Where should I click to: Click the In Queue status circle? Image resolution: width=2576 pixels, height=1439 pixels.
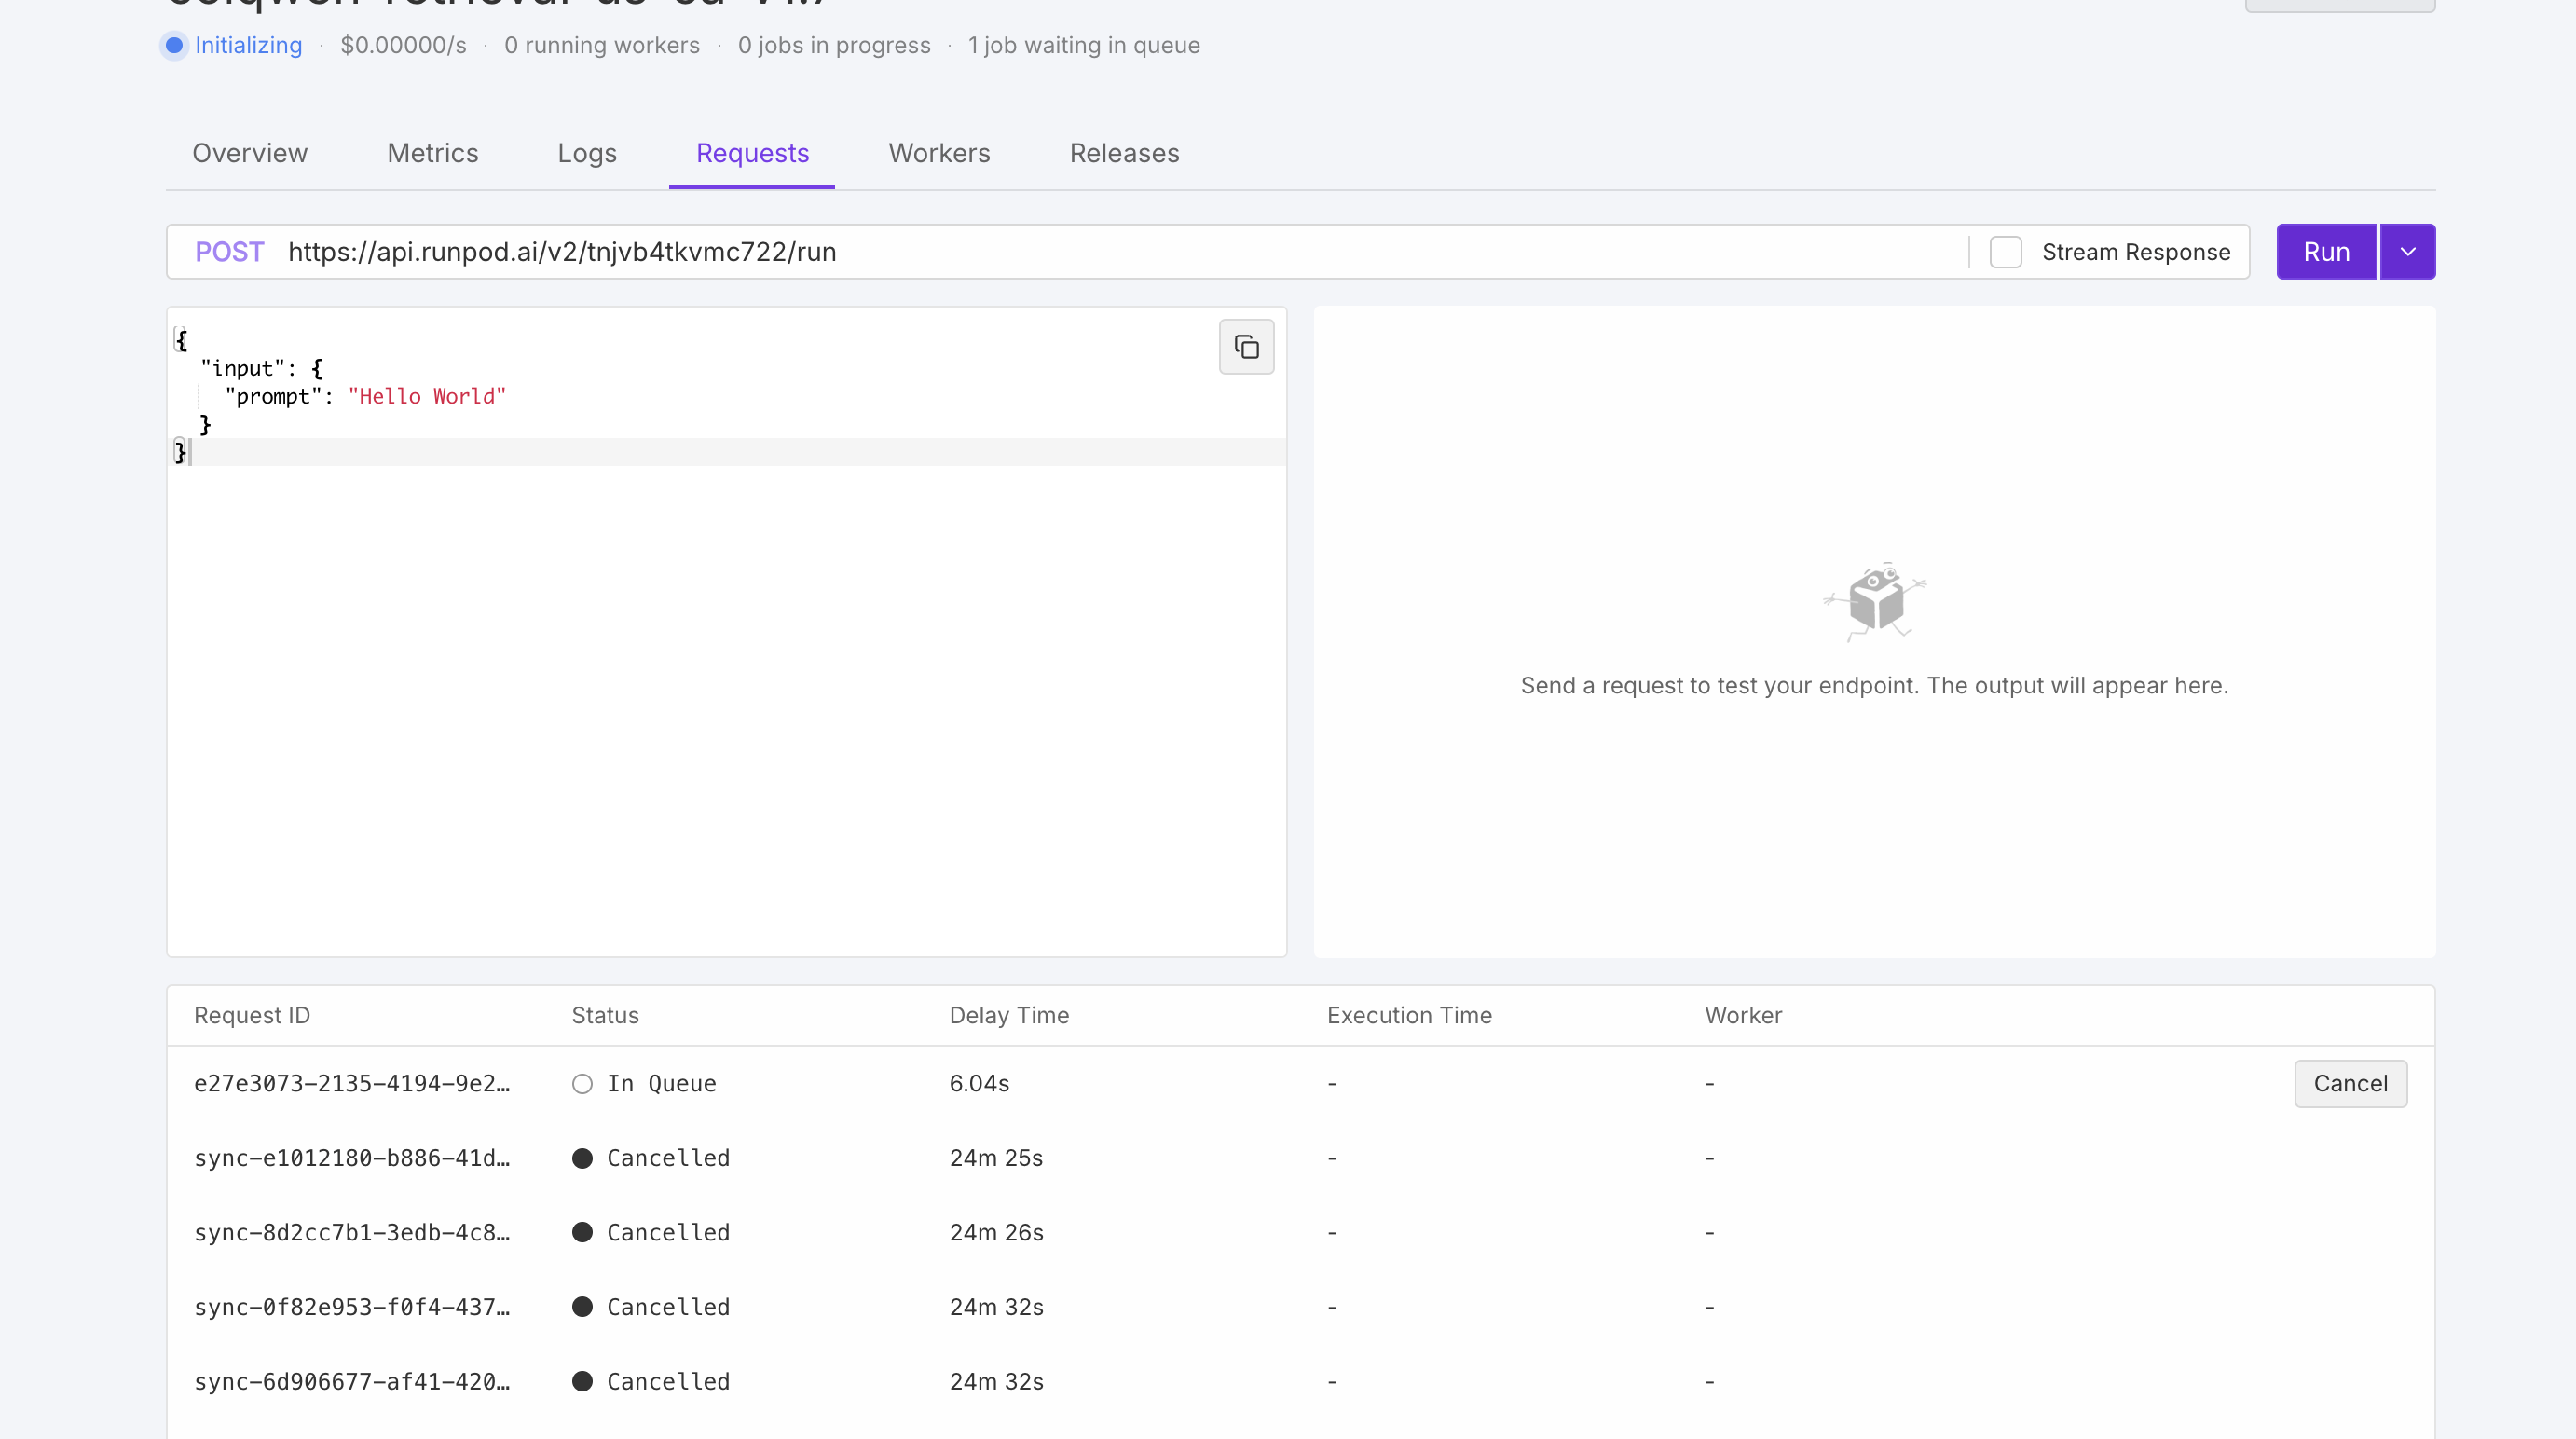tap(582, 1084)
